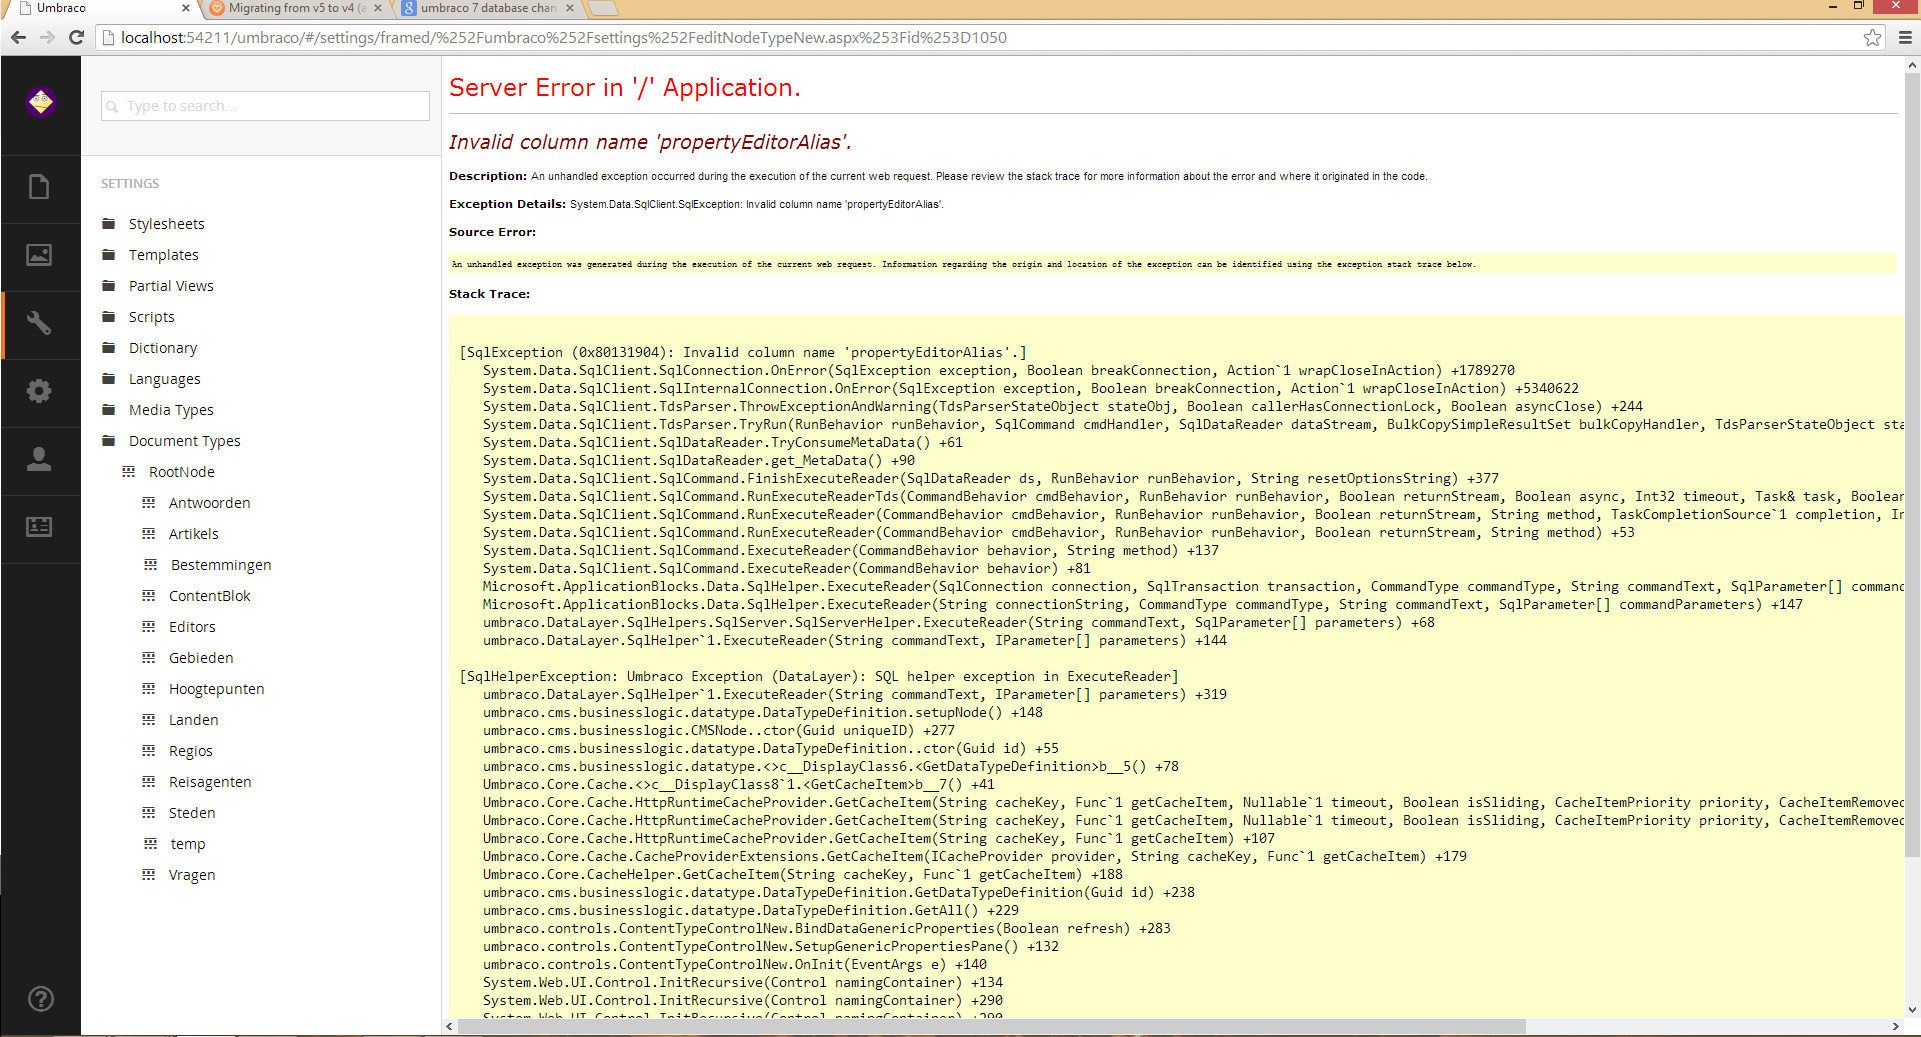
Task: Select RootNode document type
Action: click(x=181, y=472)
